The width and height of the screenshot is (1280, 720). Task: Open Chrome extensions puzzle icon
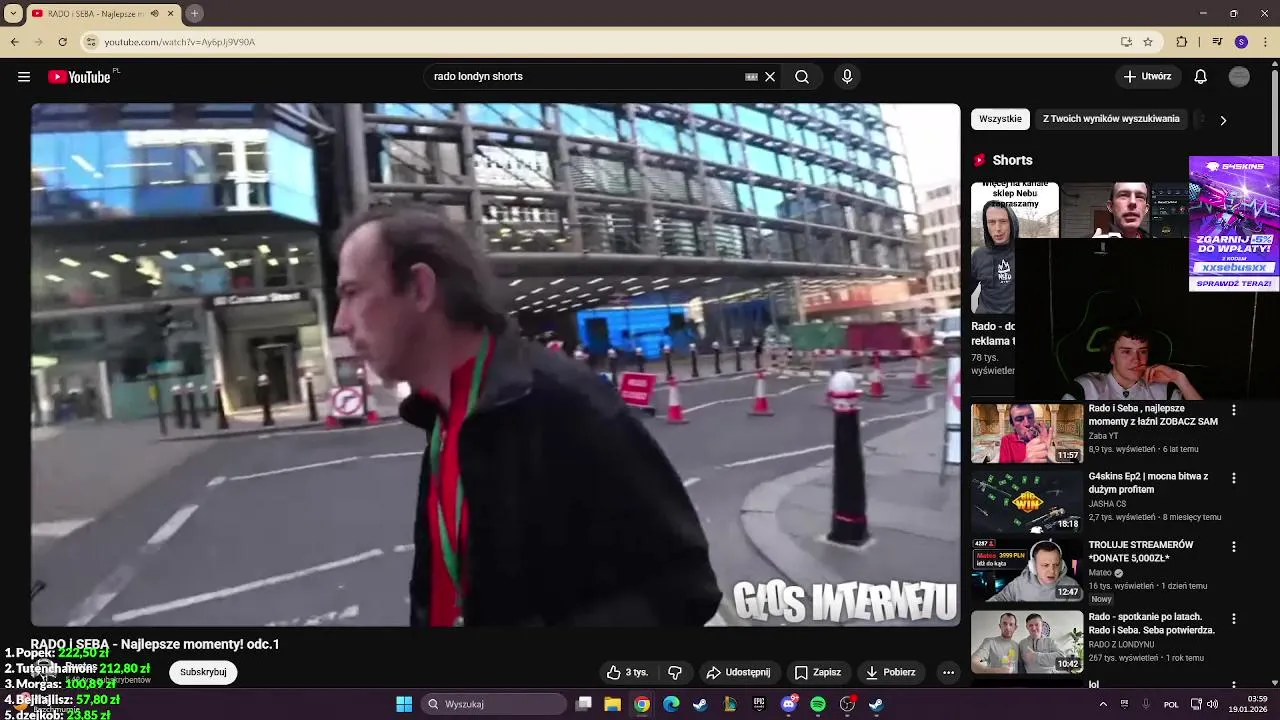[x=1182, y=42]
